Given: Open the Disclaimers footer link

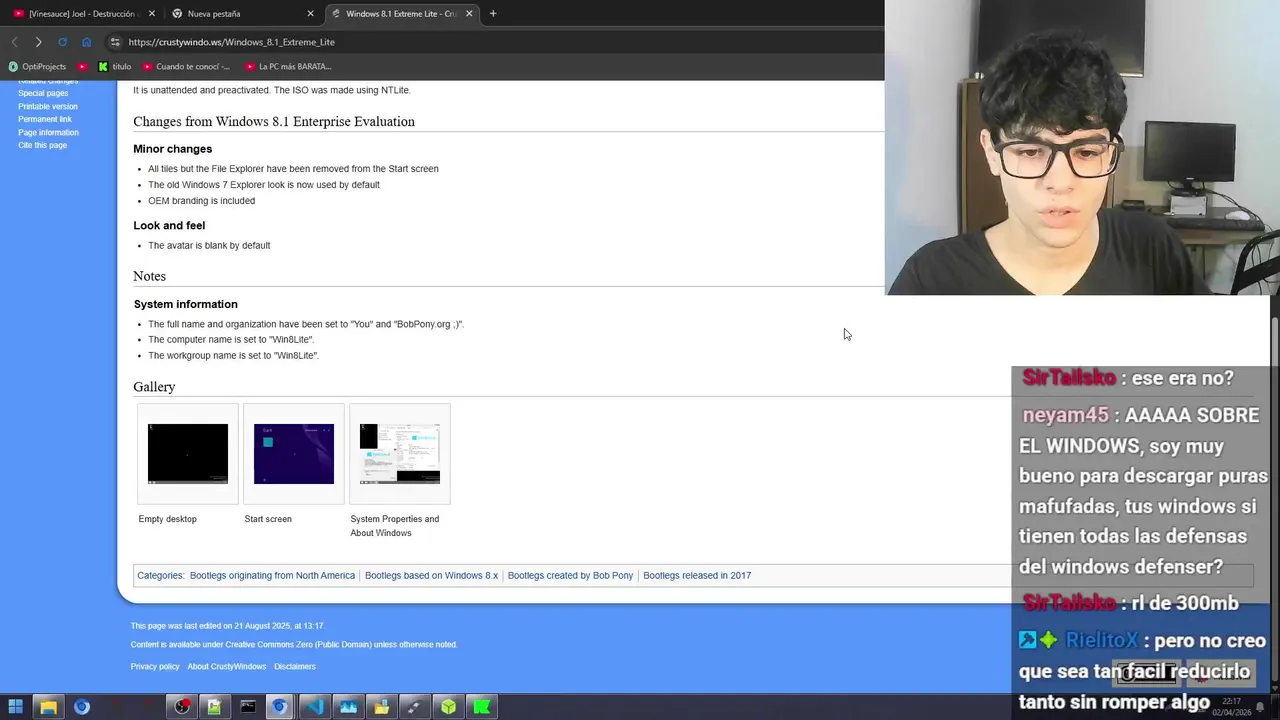Looking at the screenshot, I should click(295, 667).
